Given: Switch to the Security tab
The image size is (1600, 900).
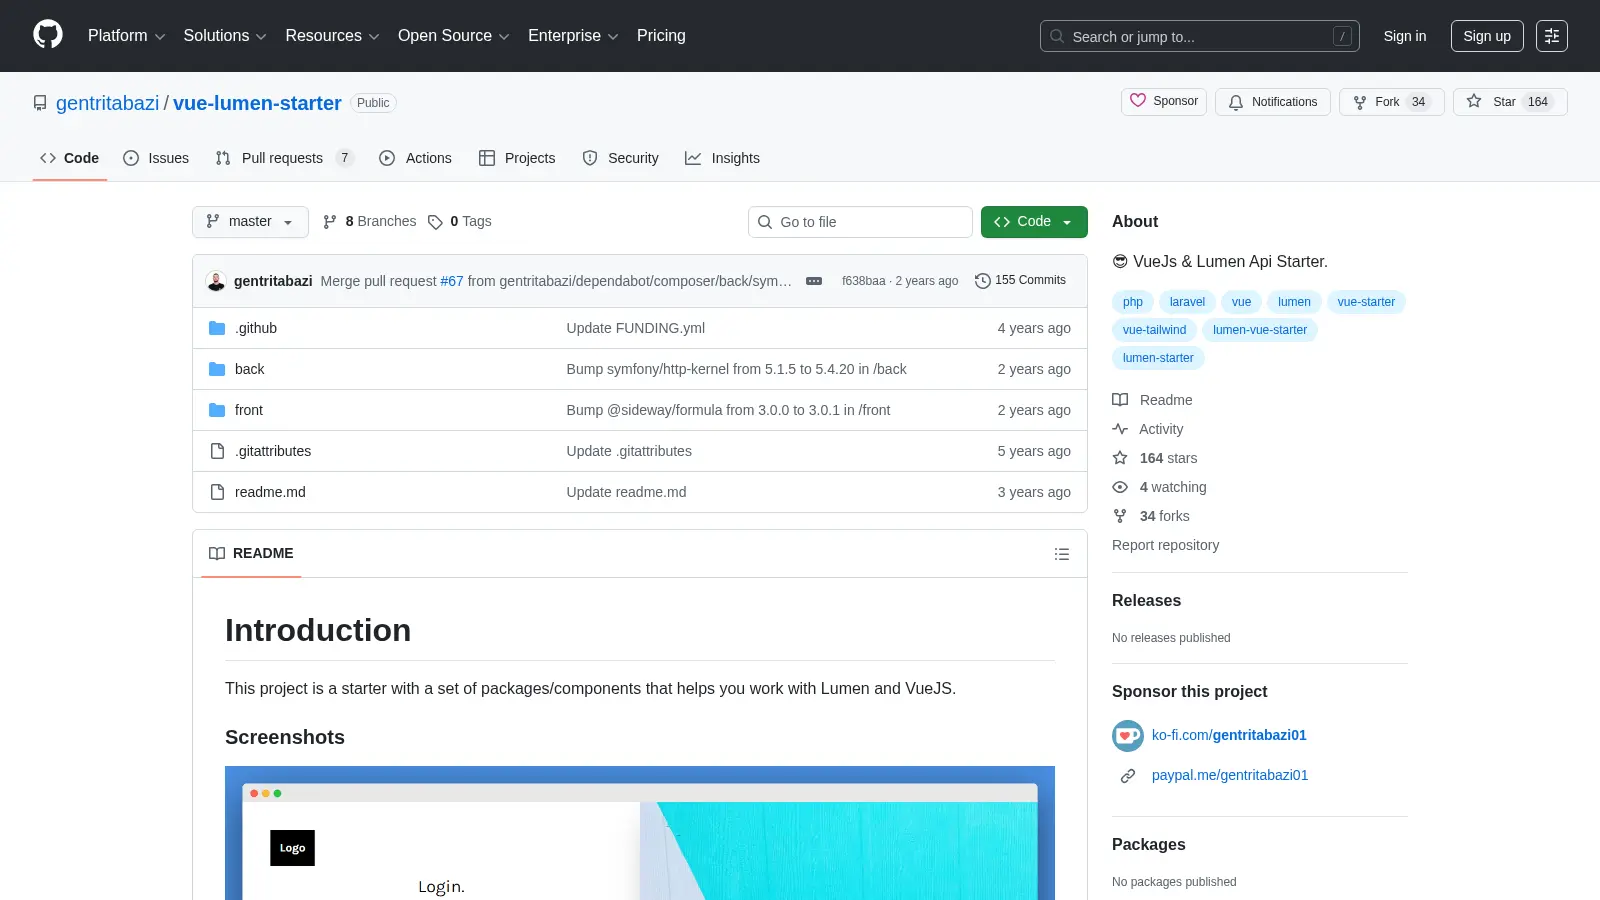Looking at the screenshot, I should pos(620,158).
